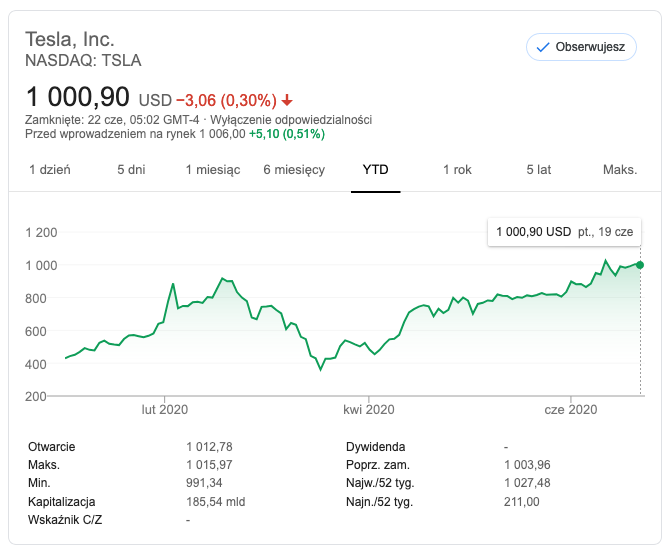Screen dimensions: 670x552
Task: Click the blue checkmark icon in Obserwujesz
Action: click(543, 47)
